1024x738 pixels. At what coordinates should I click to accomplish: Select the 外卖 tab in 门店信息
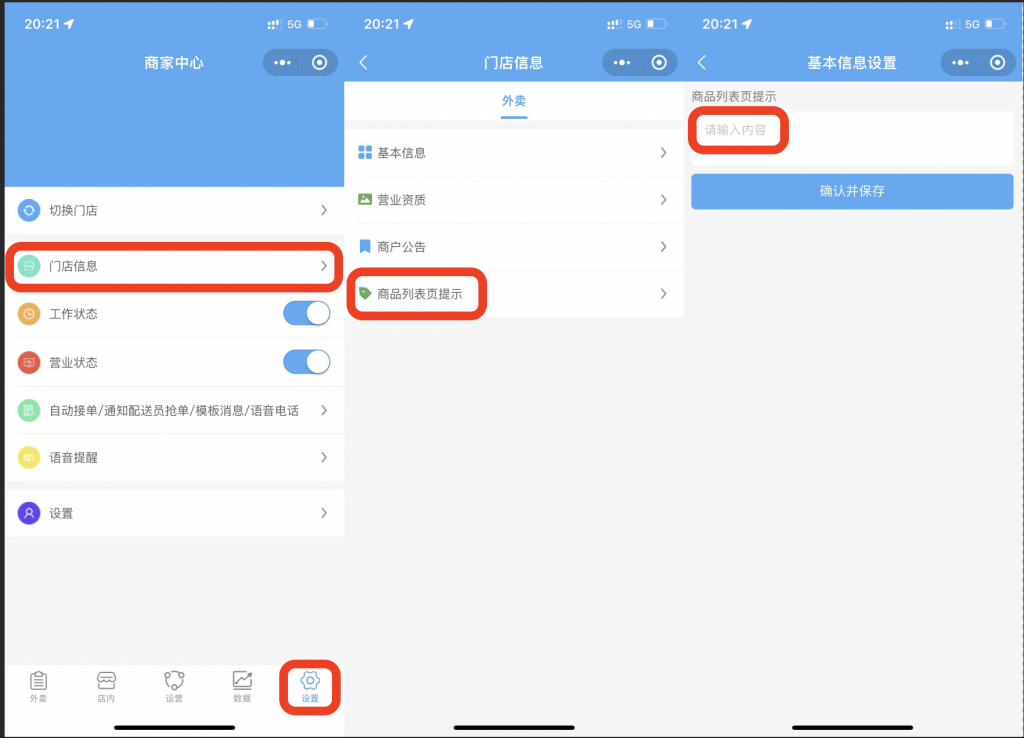tap(514, 101)
